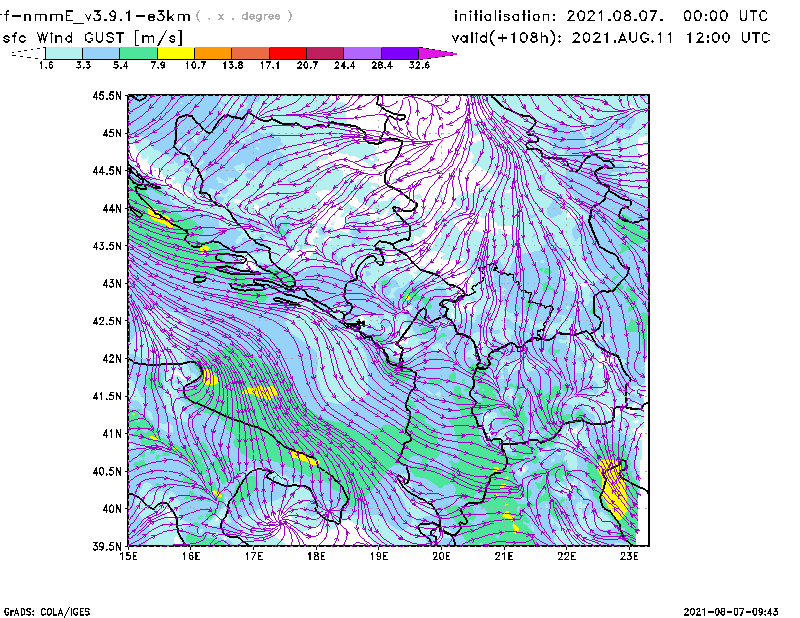The image size is (800, 618).
Task: Click the magenta arrow end of the legend
Action: coord(437,53)
